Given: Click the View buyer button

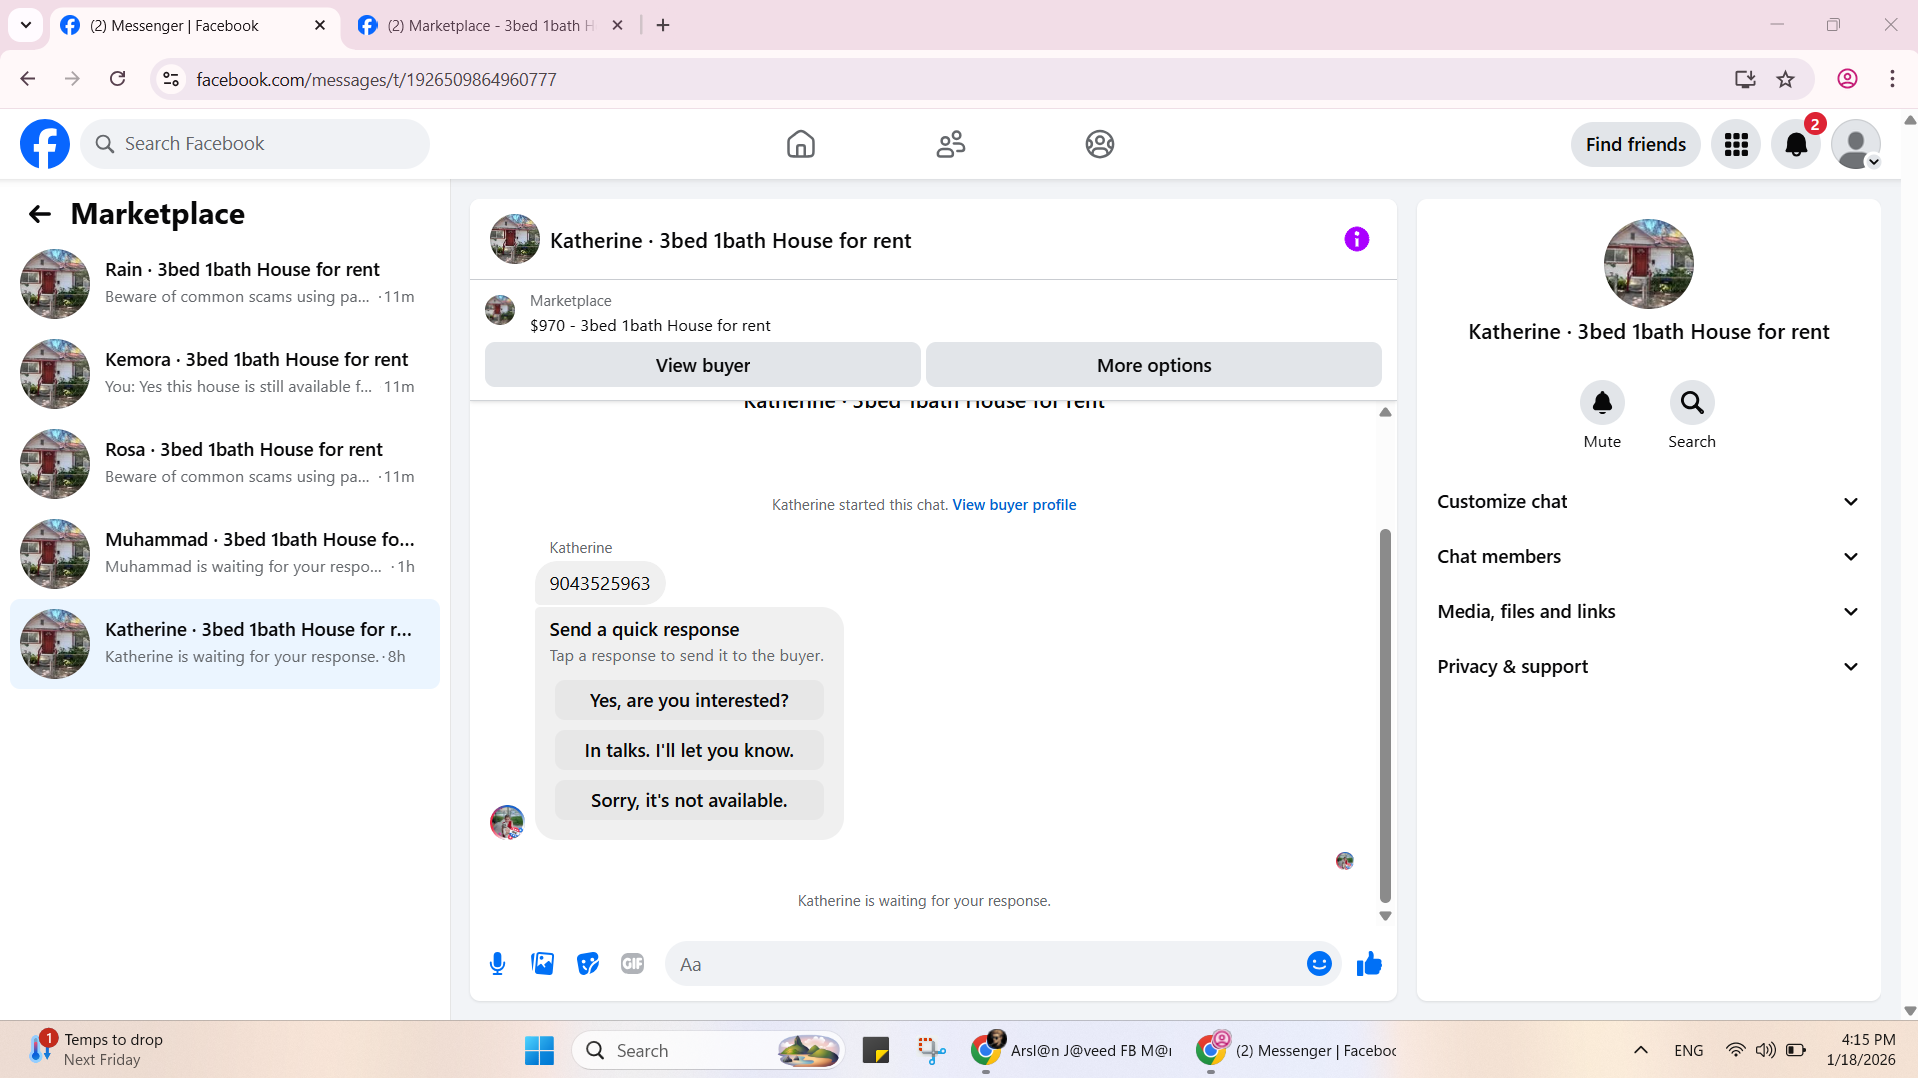Looking at the screenshot, I should pos(702,365).
